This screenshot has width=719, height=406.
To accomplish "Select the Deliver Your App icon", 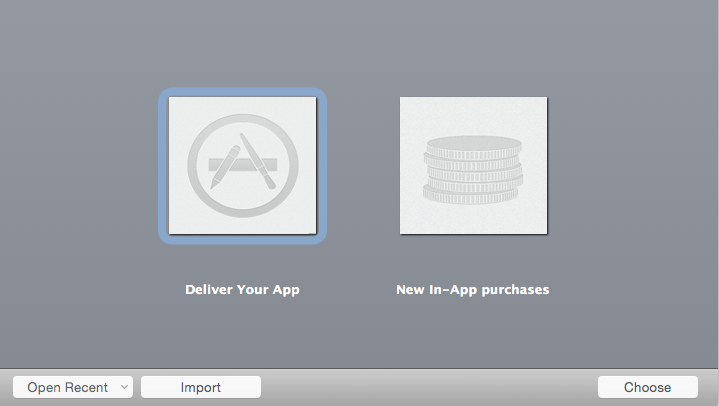I will point(243,166).
